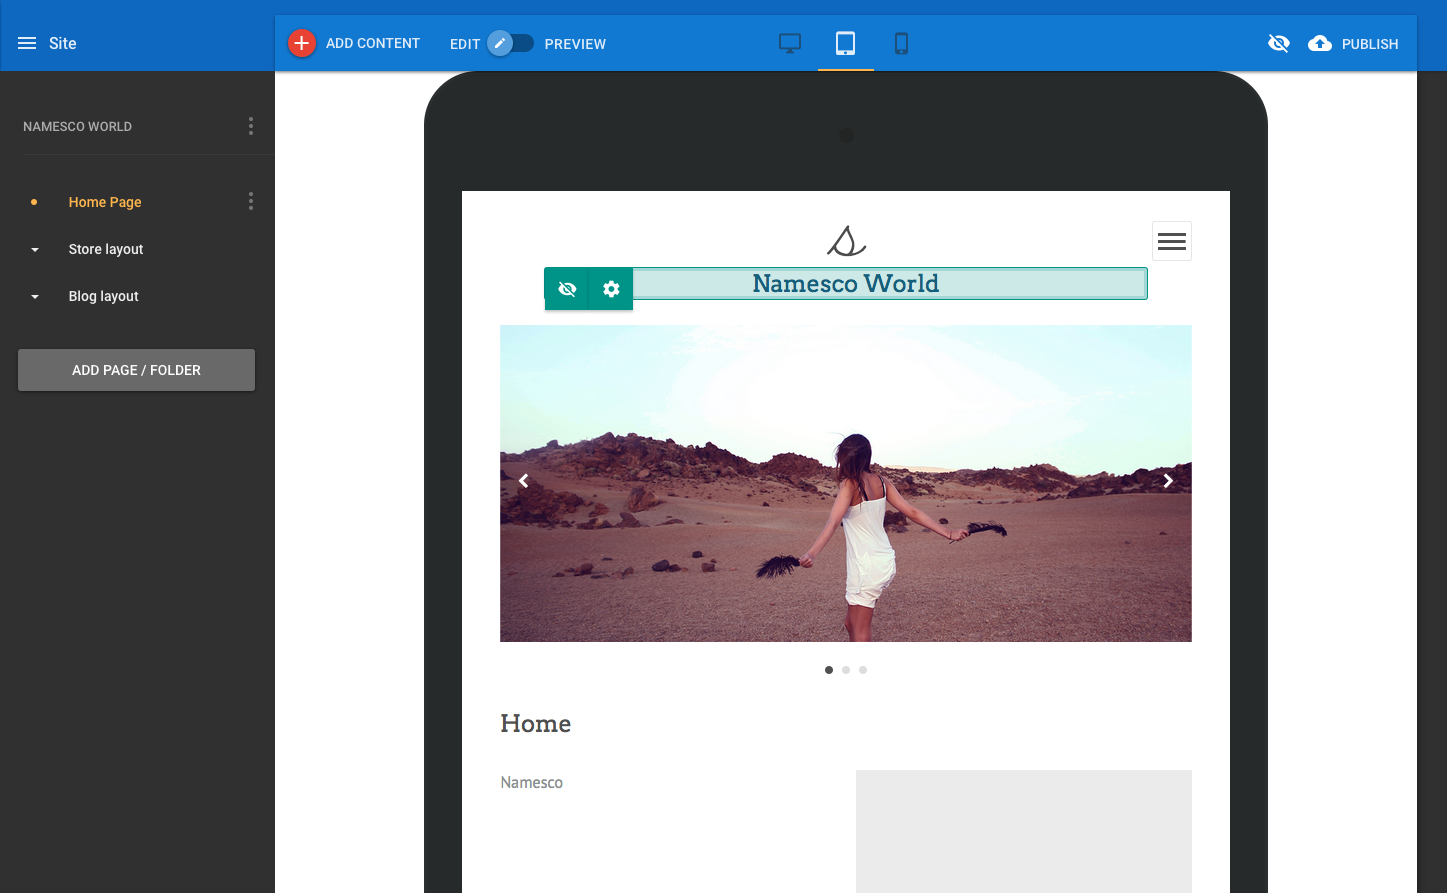The width and height of the screenshot is (1447, 893).
Task: Select the second slider pagination dot
Action: point(846,670)
